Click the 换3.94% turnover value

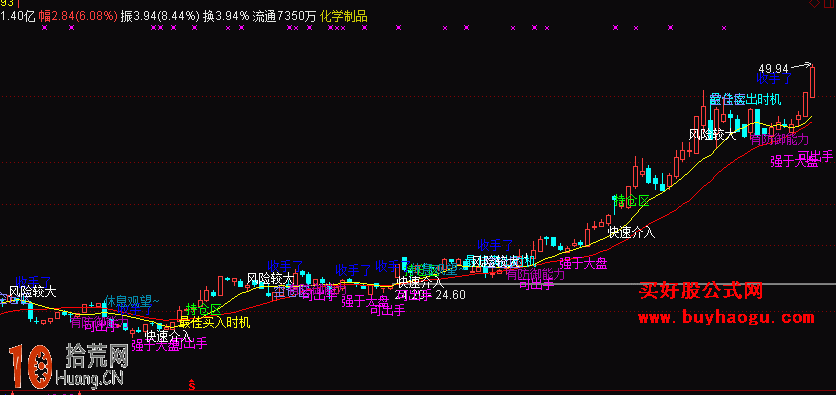(x=226, y=16)
